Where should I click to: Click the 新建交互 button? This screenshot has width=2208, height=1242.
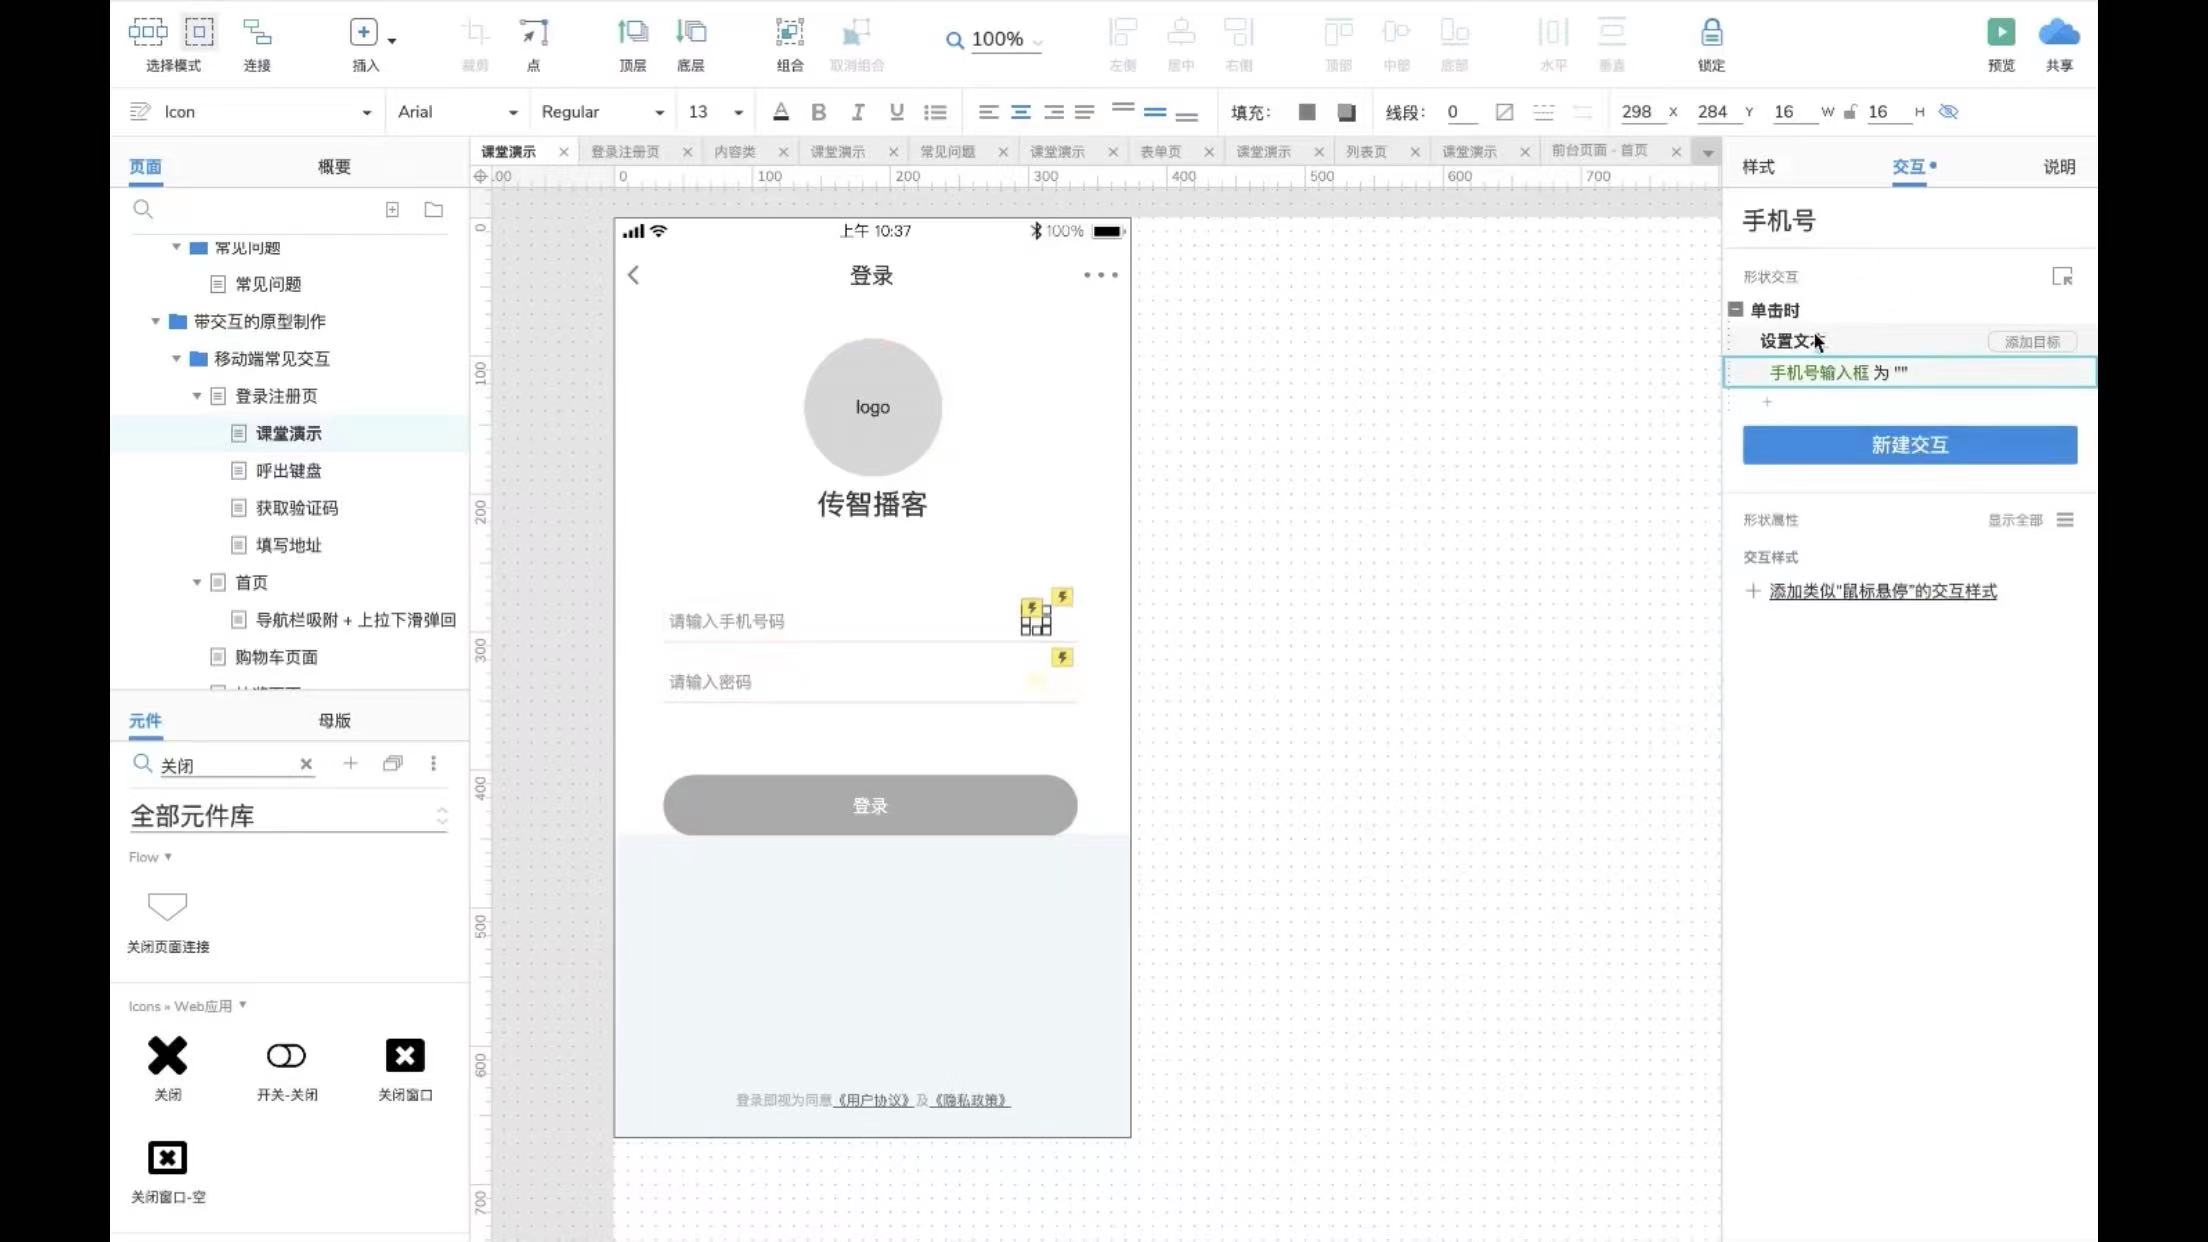[1909, 445]
